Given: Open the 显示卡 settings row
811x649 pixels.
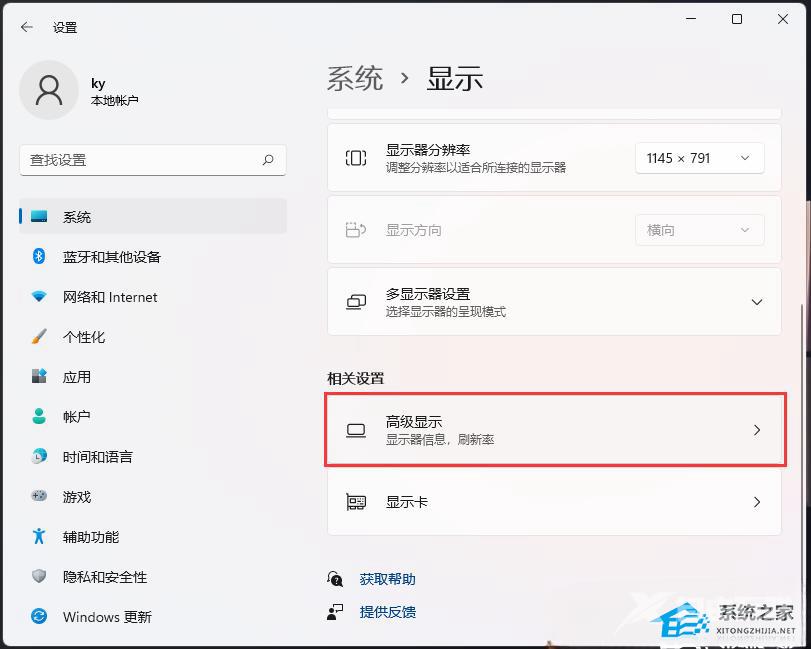Looking at the screenshot, I should coord(554,502).
